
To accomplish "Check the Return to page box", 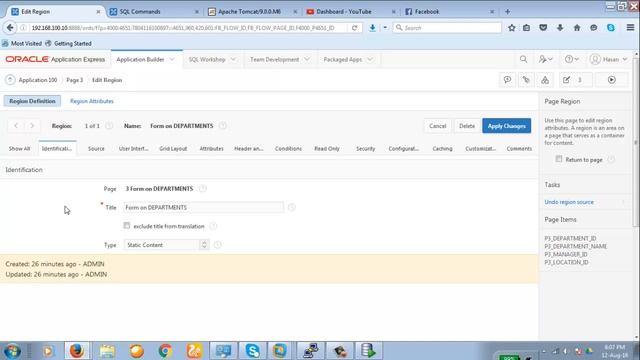I will pyautogui.click(x=559, y=159).
